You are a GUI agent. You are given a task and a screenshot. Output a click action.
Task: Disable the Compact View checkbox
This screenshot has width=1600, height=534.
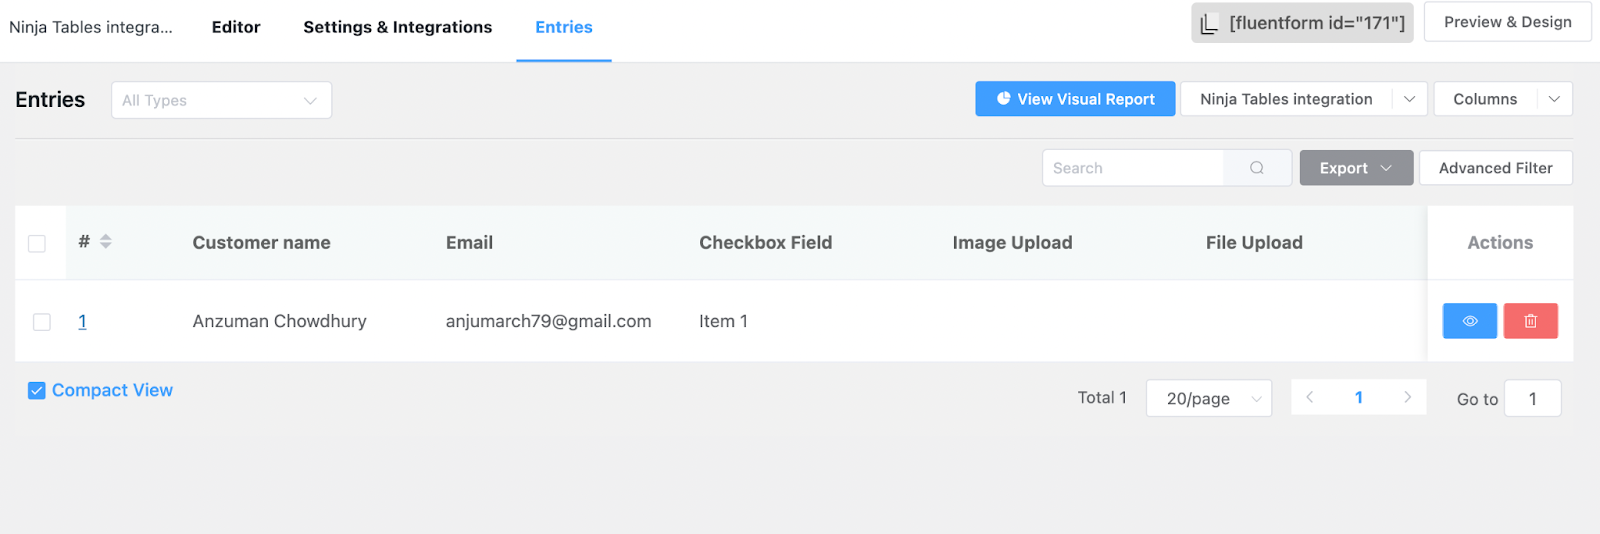tap(37, 390)
